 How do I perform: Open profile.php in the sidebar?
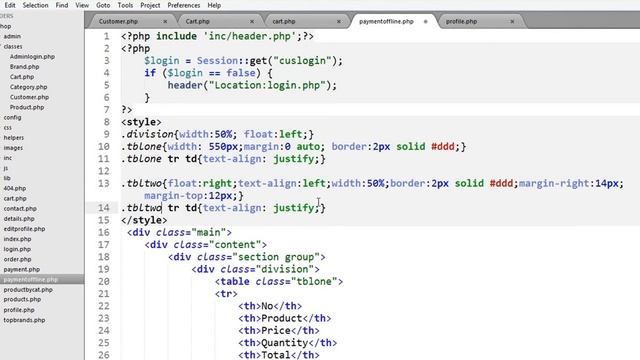19,310
